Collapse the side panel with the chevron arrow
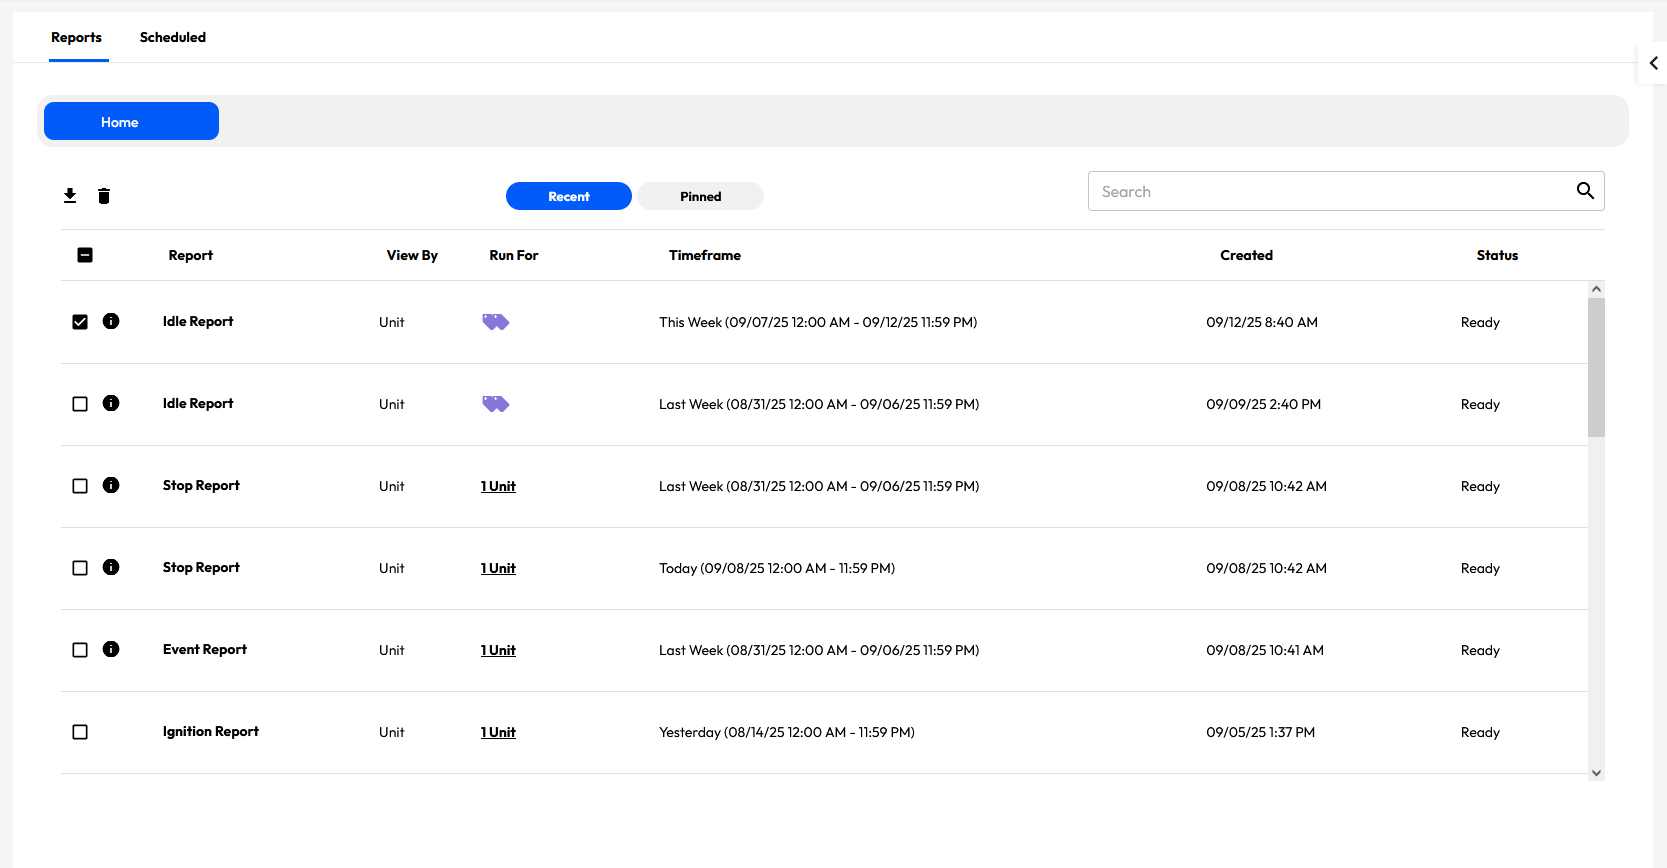1667x868 pixels. 1653,63
